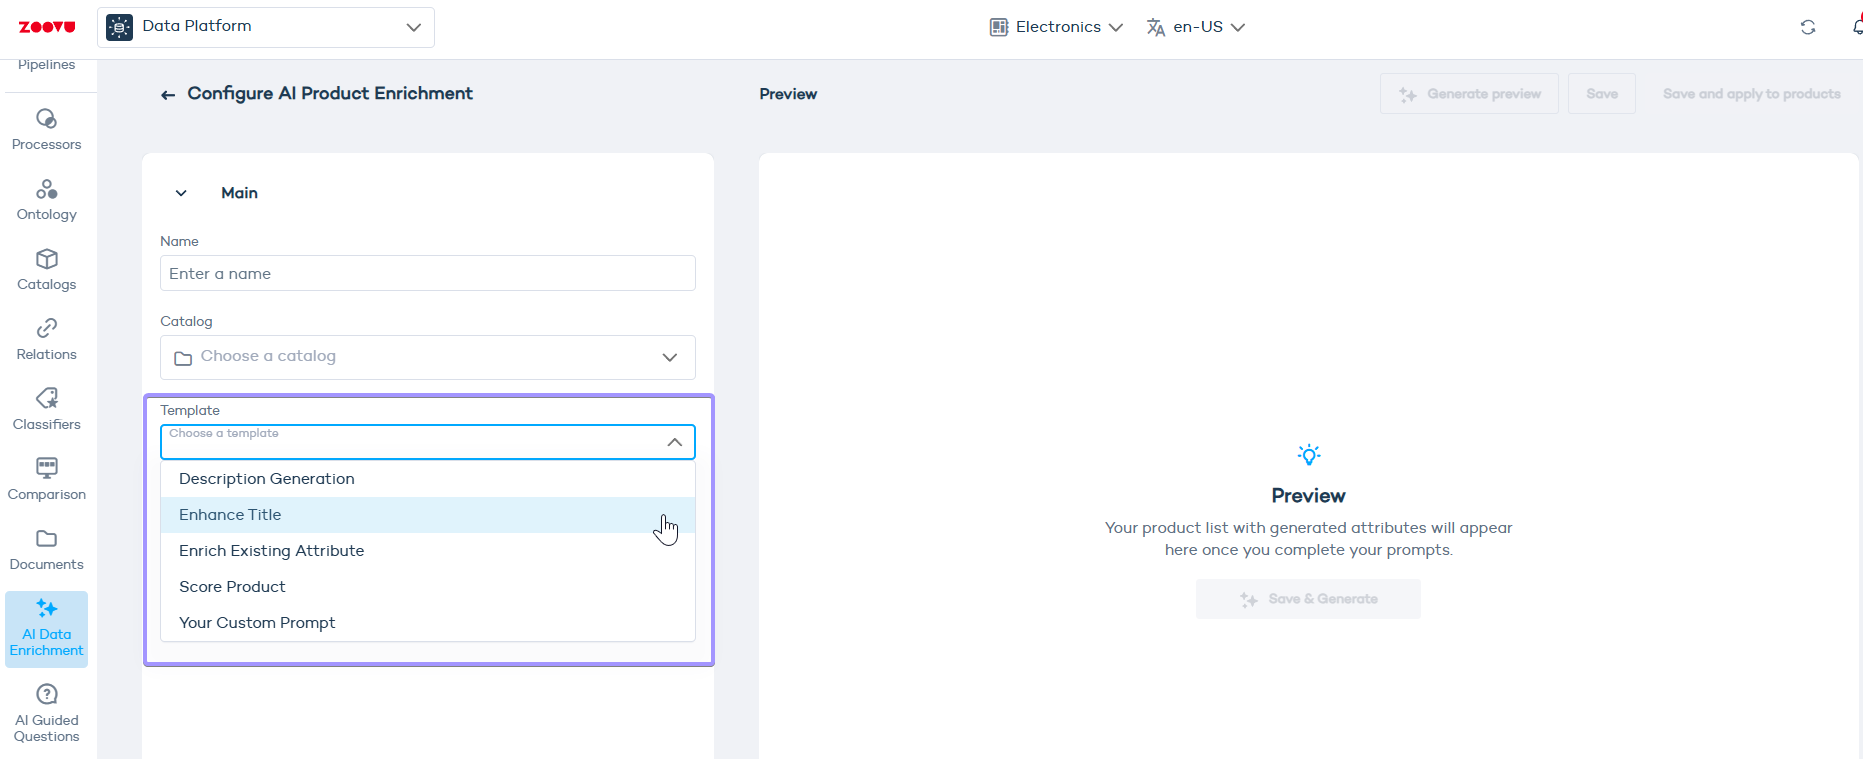This screenshot has height=759, width=1863.
Task: Open the Data Platform app switcher
Action: [x=266, y=27]
